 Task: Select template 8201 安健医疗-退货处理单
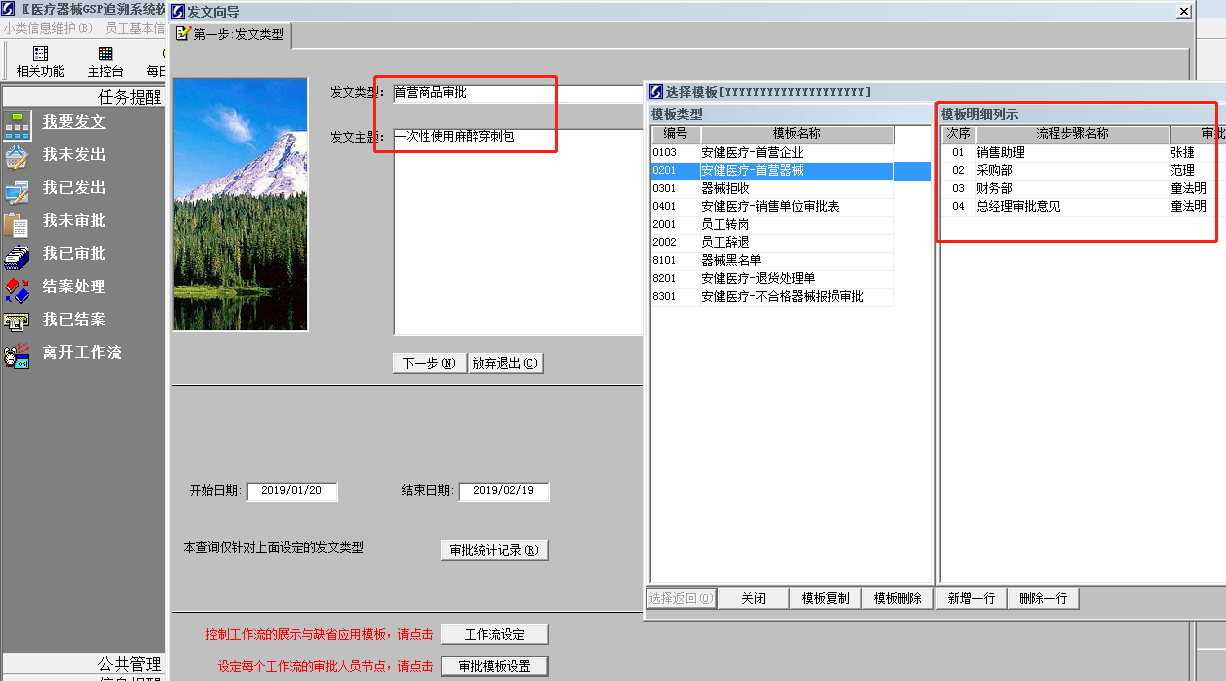click(772, 279)
